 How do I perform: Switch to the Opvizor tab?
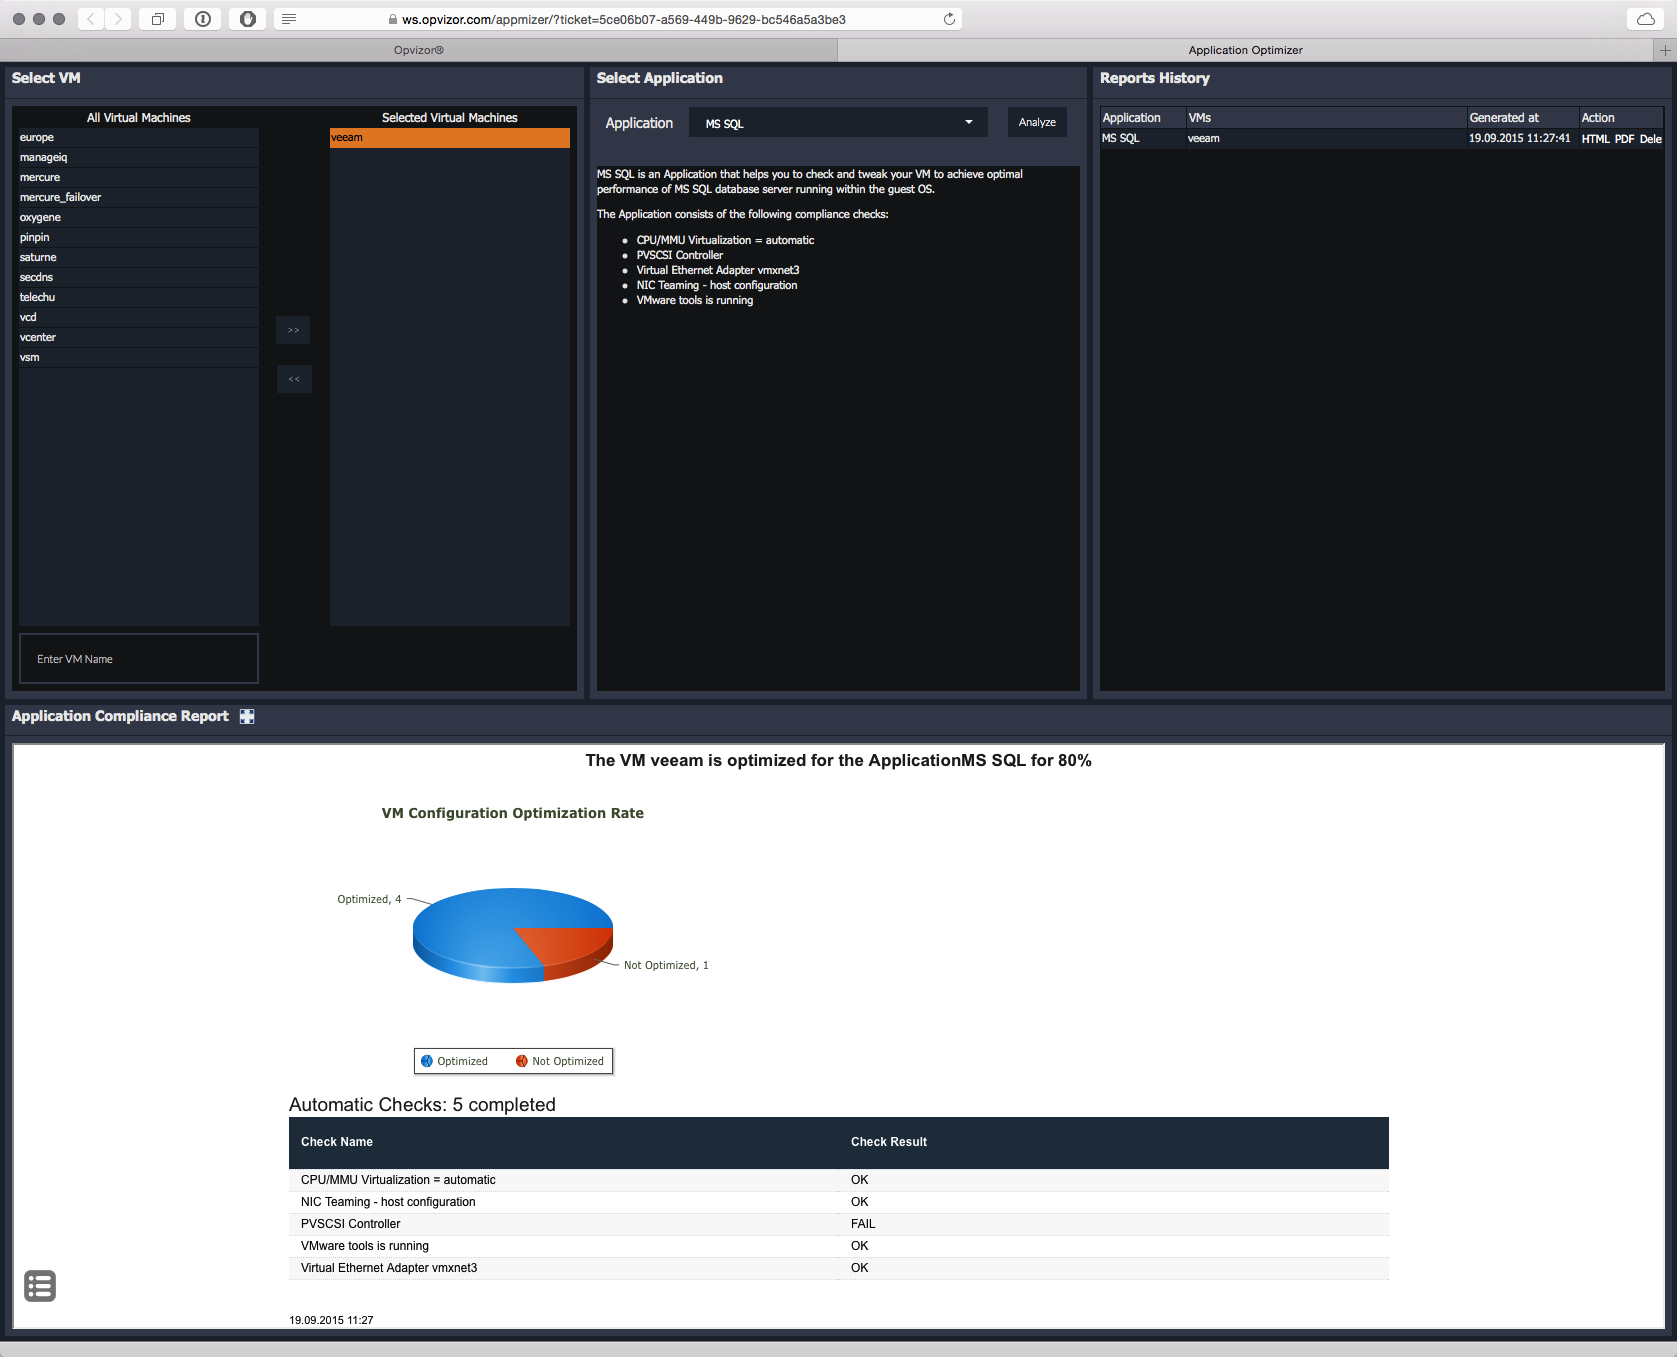418,50
